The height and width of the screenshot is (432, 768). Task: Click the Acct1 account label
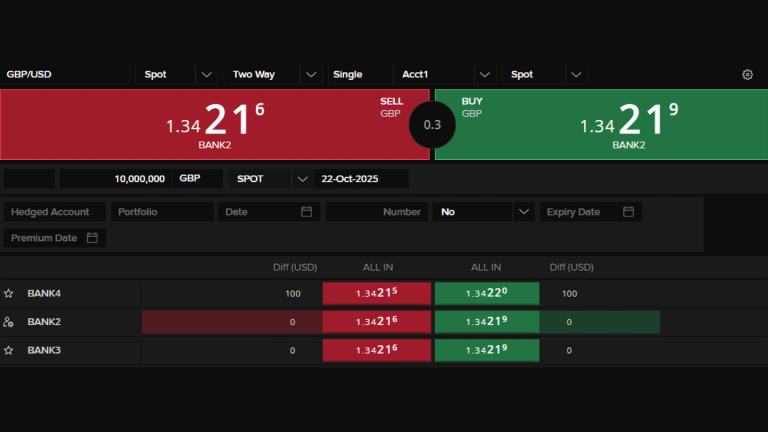click(415, 74)
